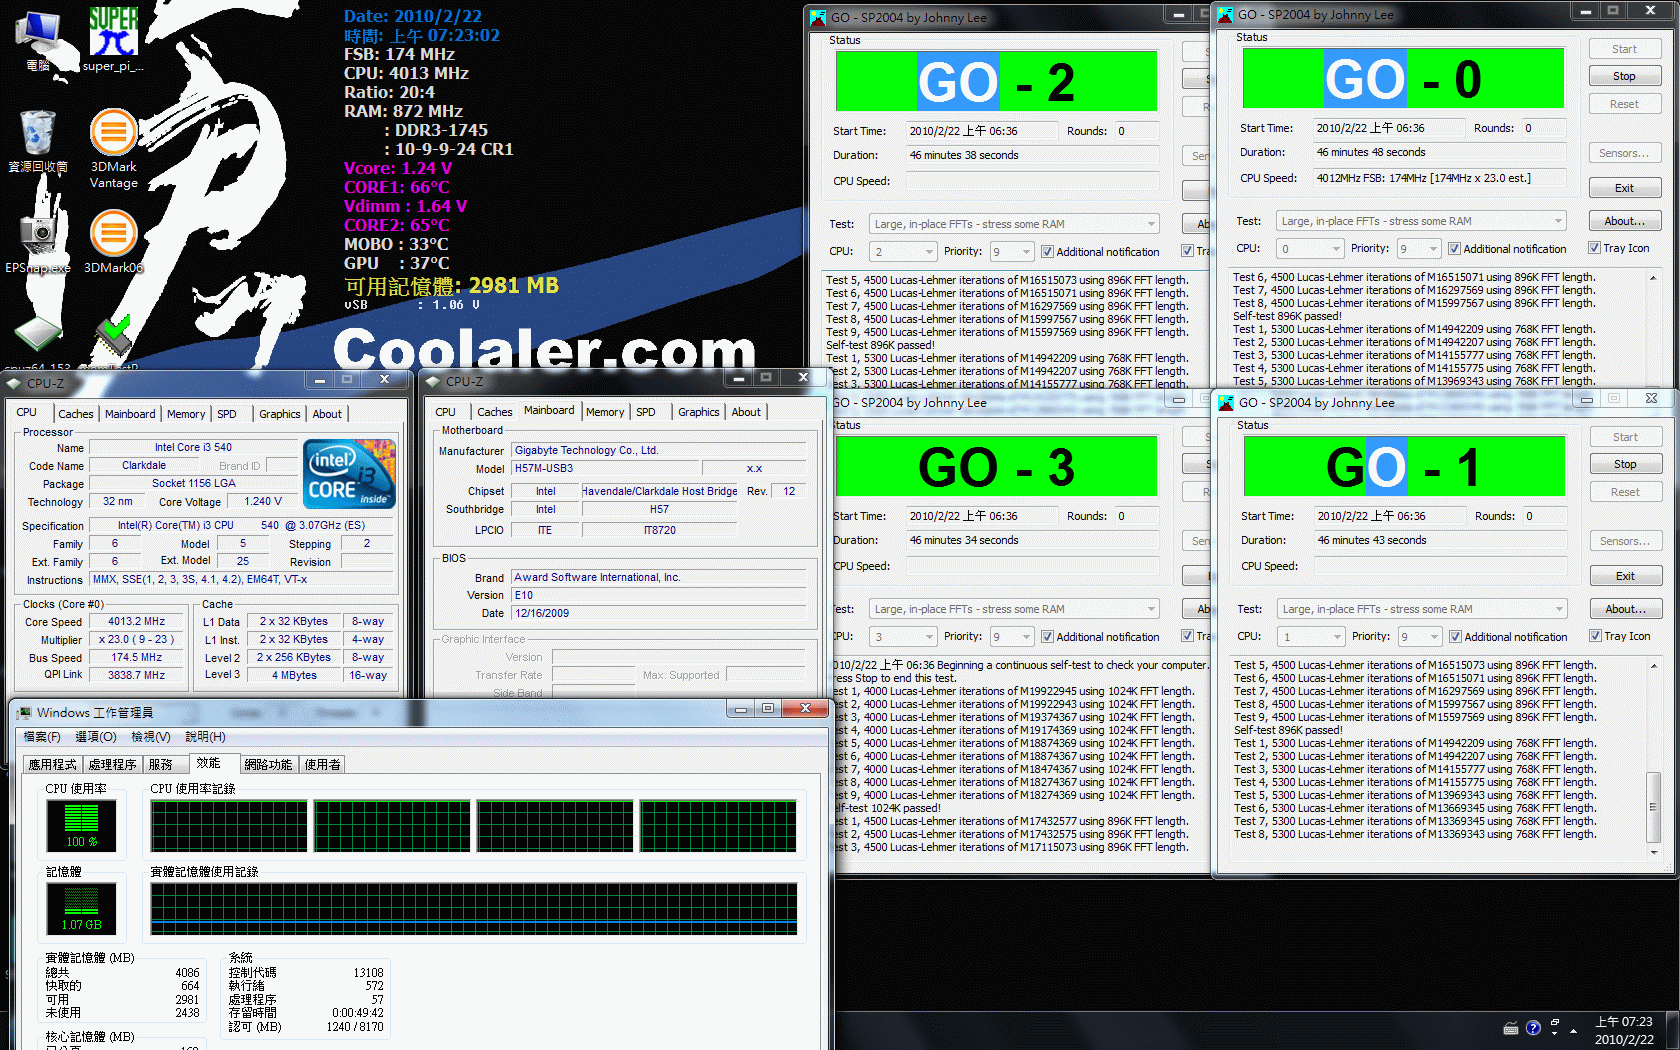Switch to Caches tab in left CPU-Z window
1680x1050 pixels.
(76, 414)
